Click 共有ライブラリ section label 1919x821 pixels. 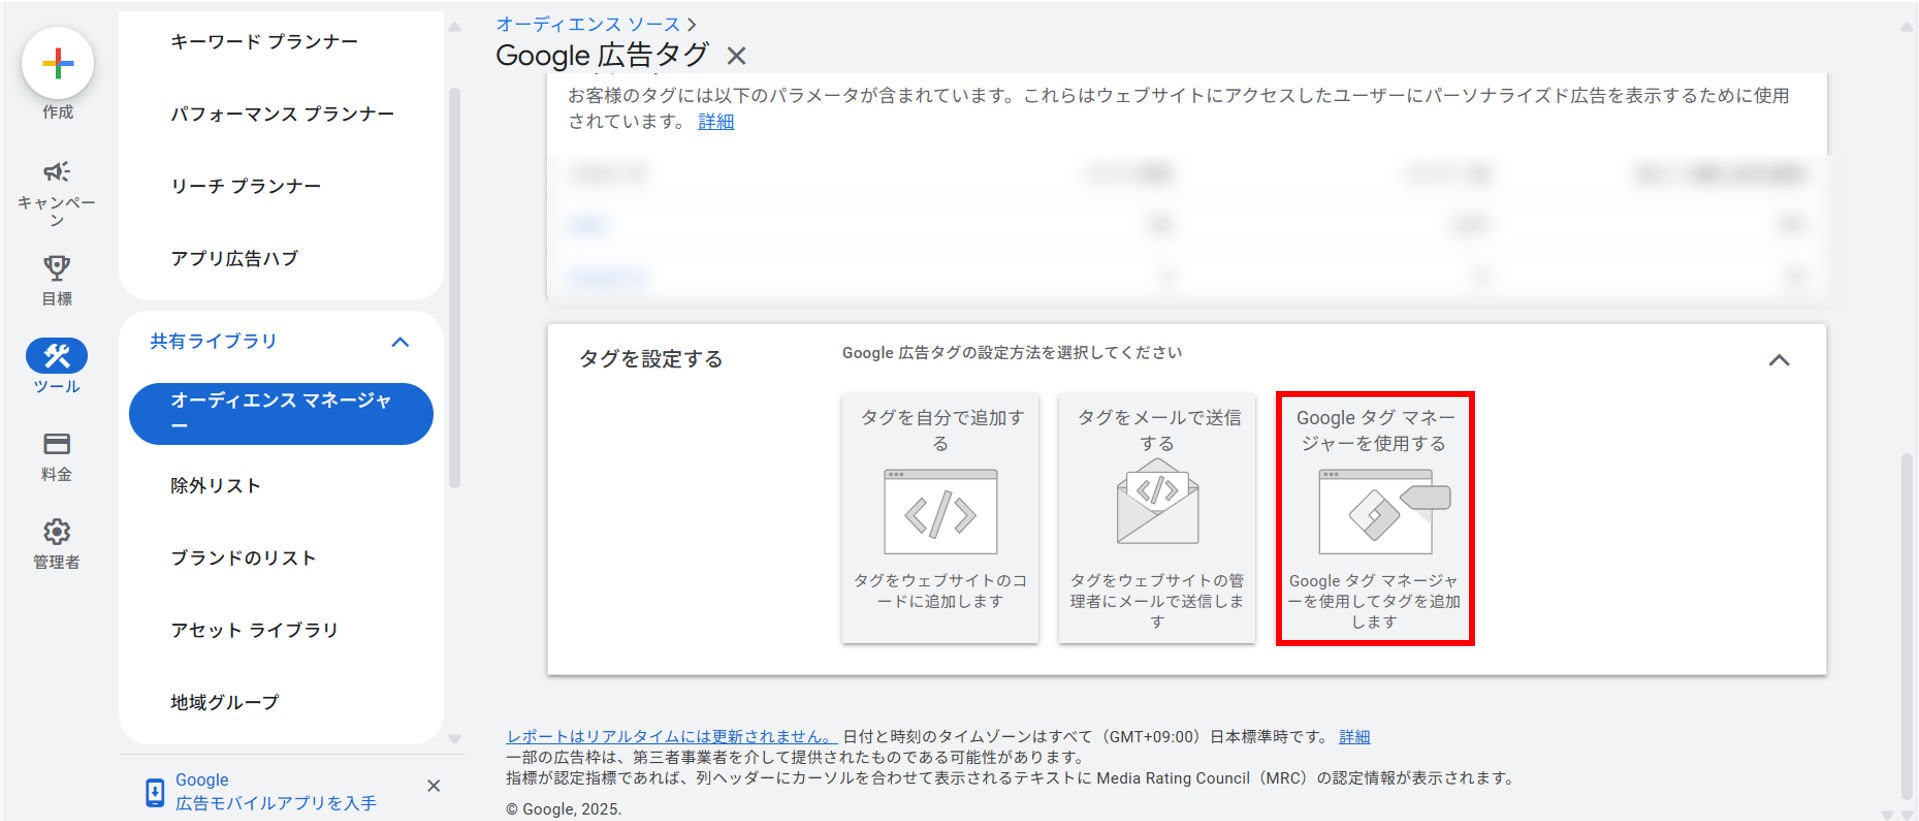[214, 341]
